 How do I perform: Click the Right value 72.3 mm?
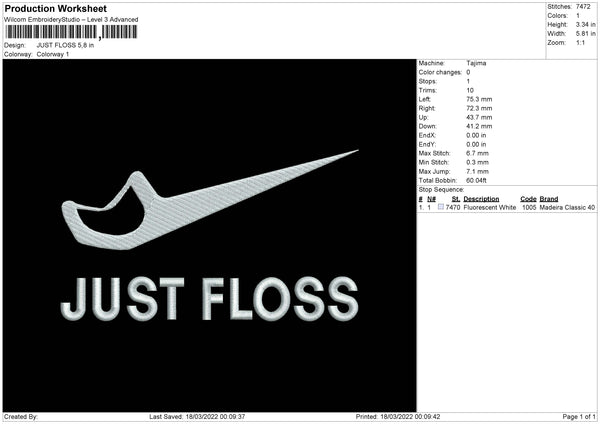(x=479, y=109)
